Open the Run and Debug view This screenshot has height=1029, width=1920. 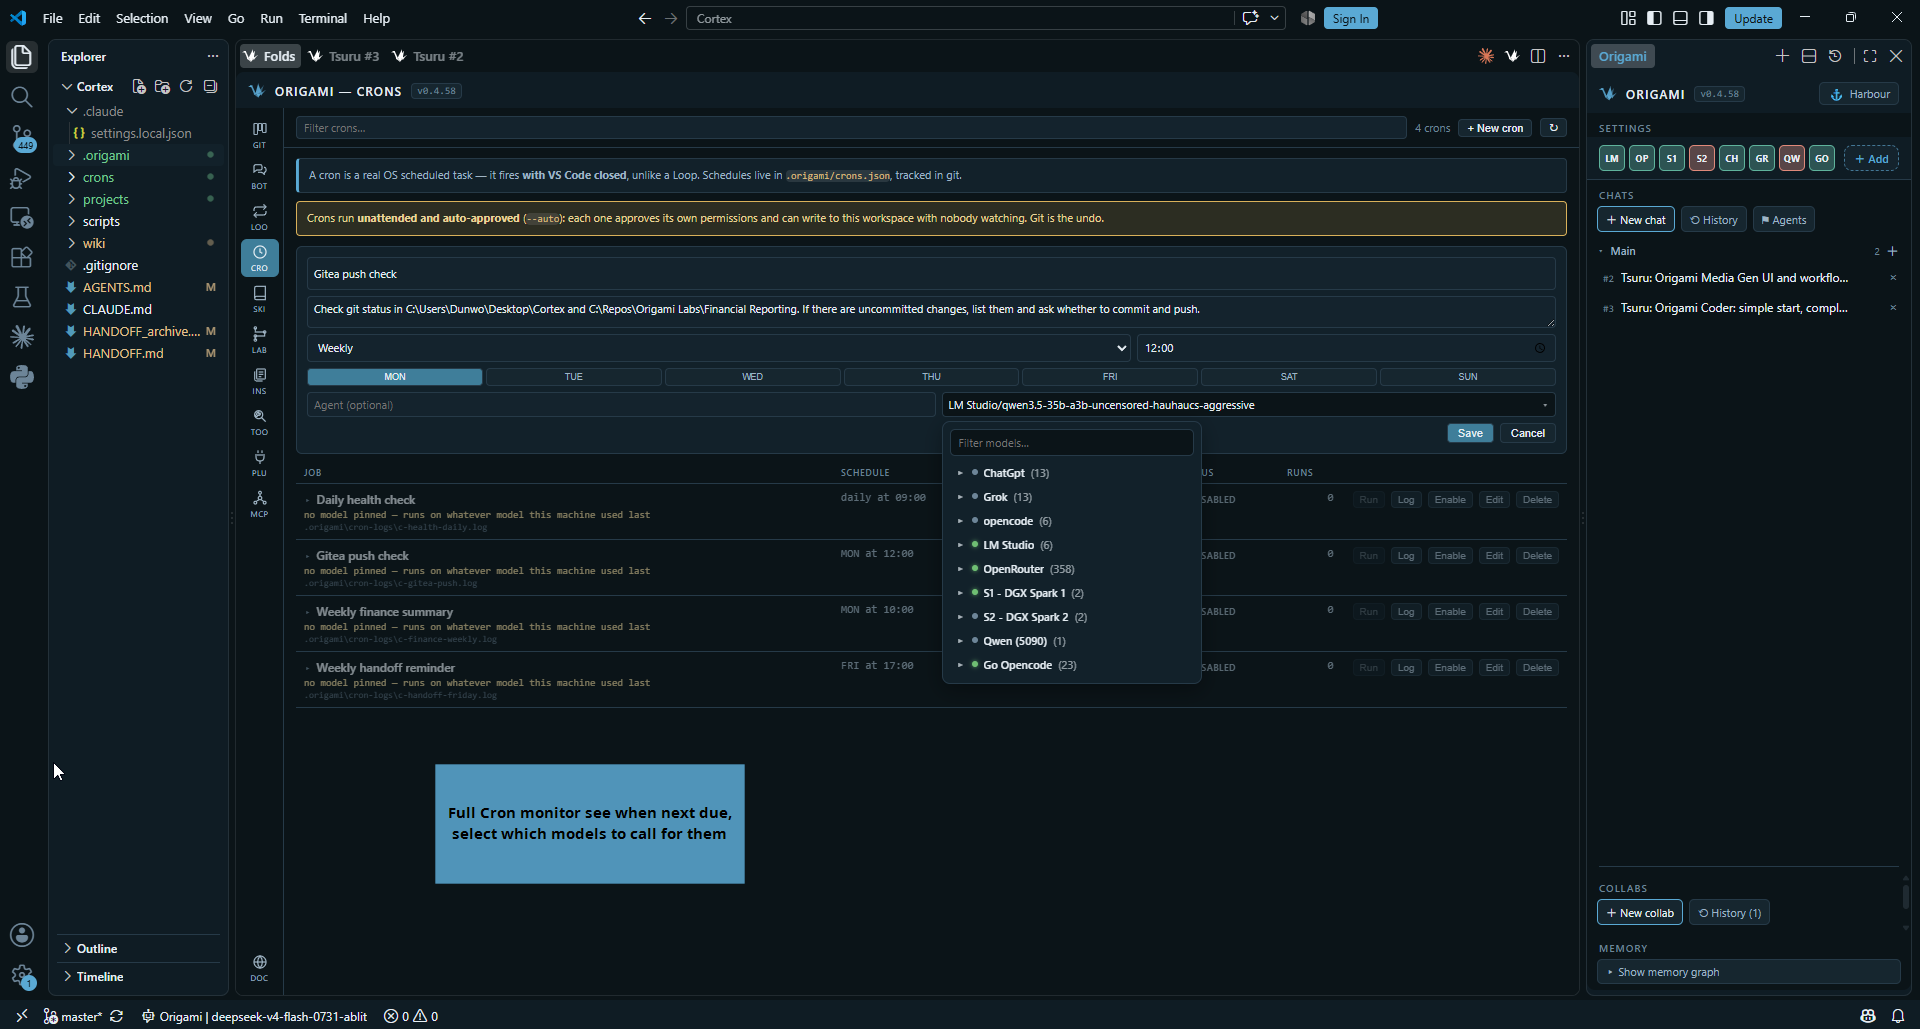click(x=21, y=178)
